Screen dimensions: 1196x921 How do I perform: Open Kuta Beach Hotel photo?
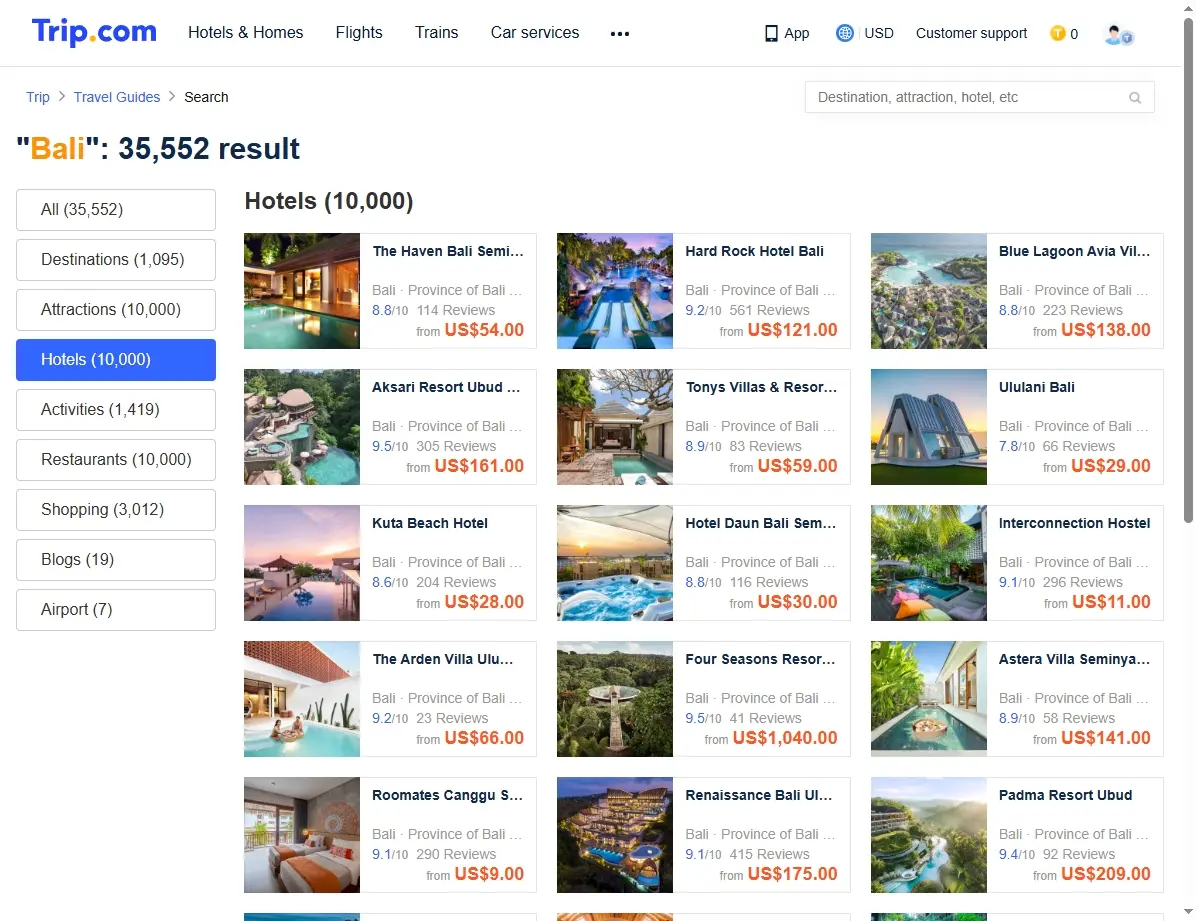(x=302, y=562)
